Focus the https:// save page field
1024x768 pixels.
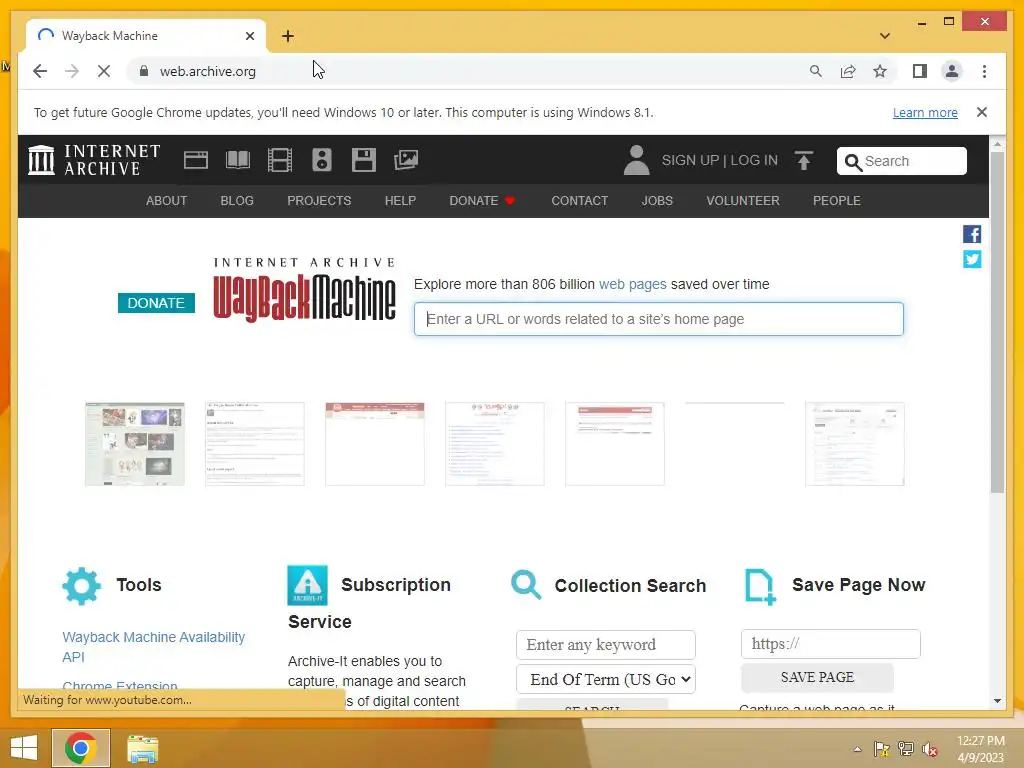click(830, 644)
